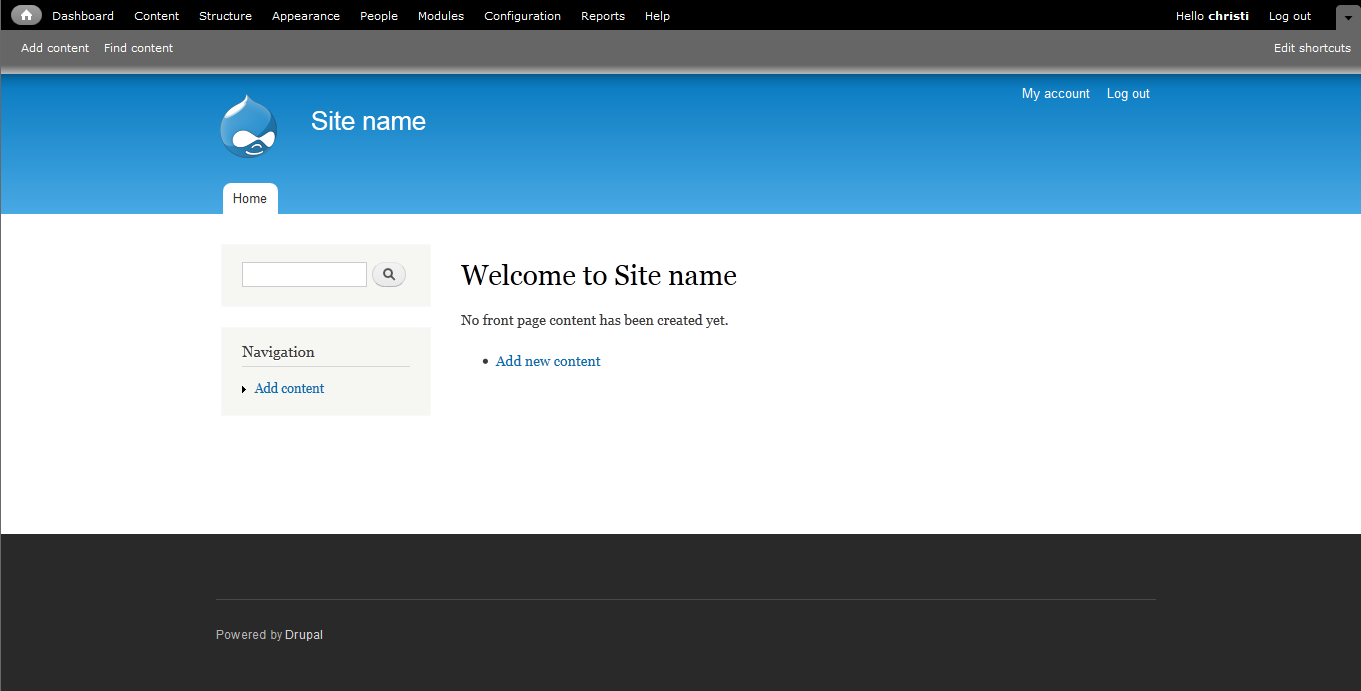
Task: Click the Drupal link in footer
Action: 304,635
